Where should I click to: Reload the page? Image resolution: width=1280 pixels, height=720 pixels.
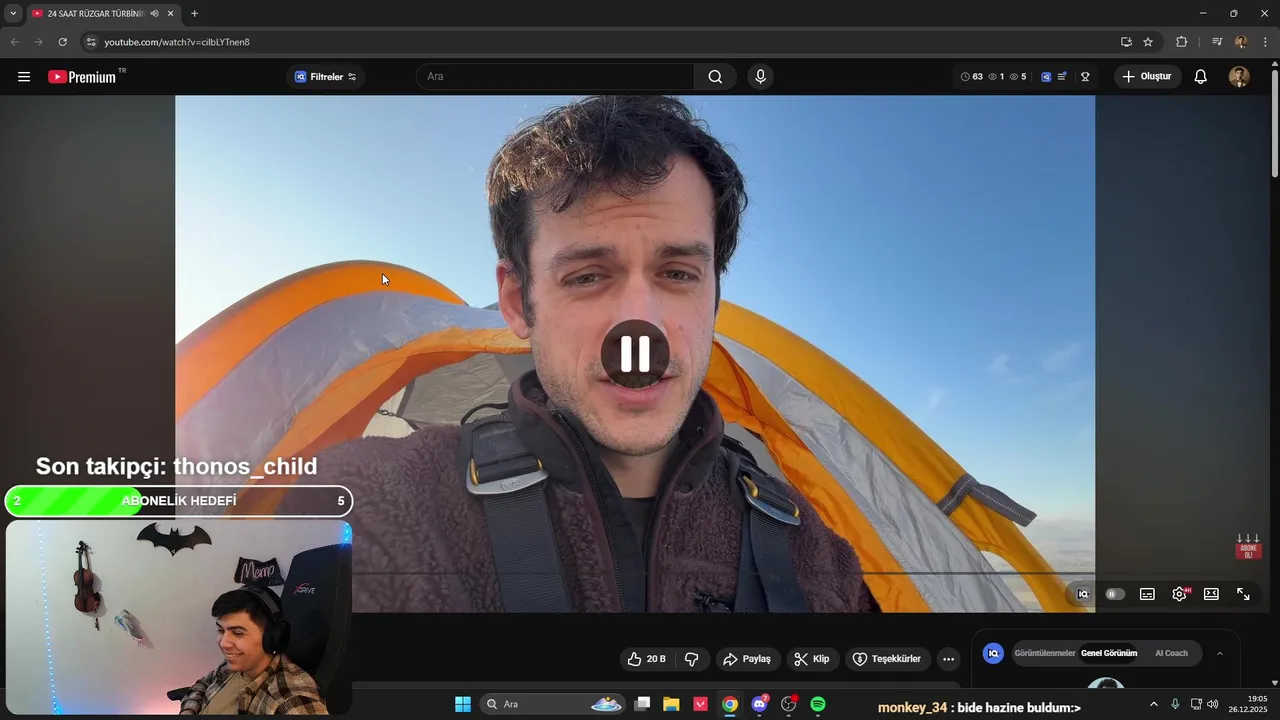click(62, 42)
